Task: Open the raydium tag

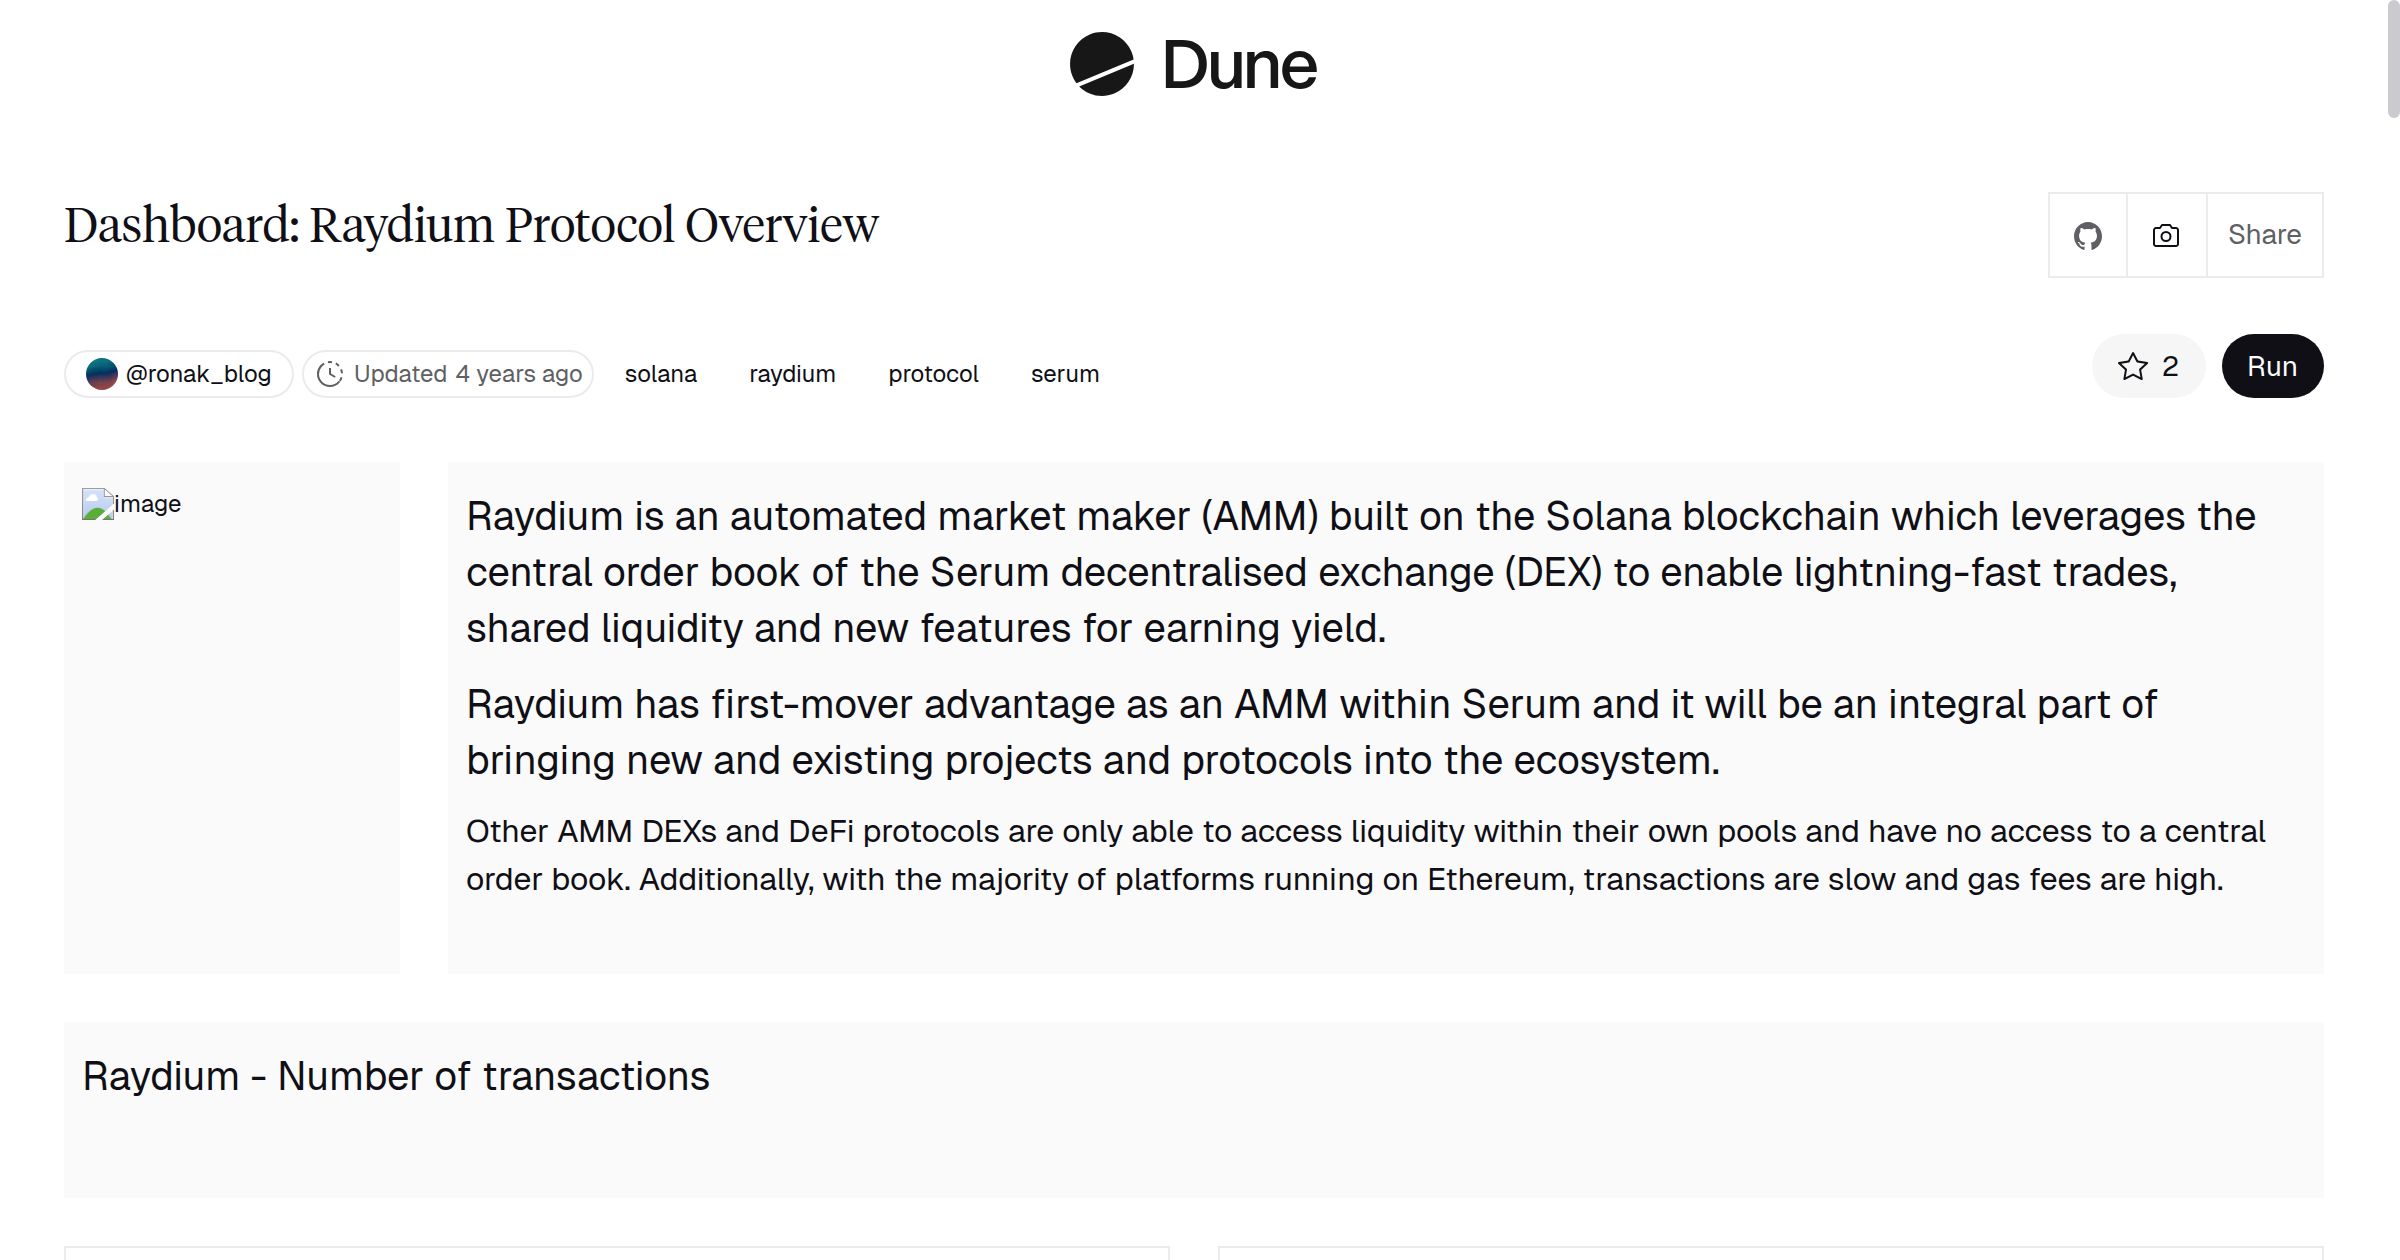Action: pyautogui.click(x=791, y=373)
